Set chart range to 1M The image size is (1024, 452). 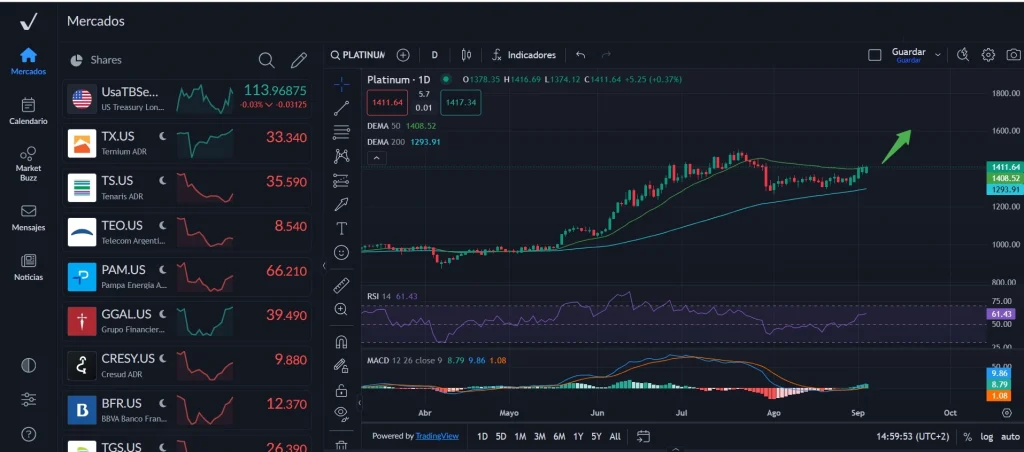(520, 436)
